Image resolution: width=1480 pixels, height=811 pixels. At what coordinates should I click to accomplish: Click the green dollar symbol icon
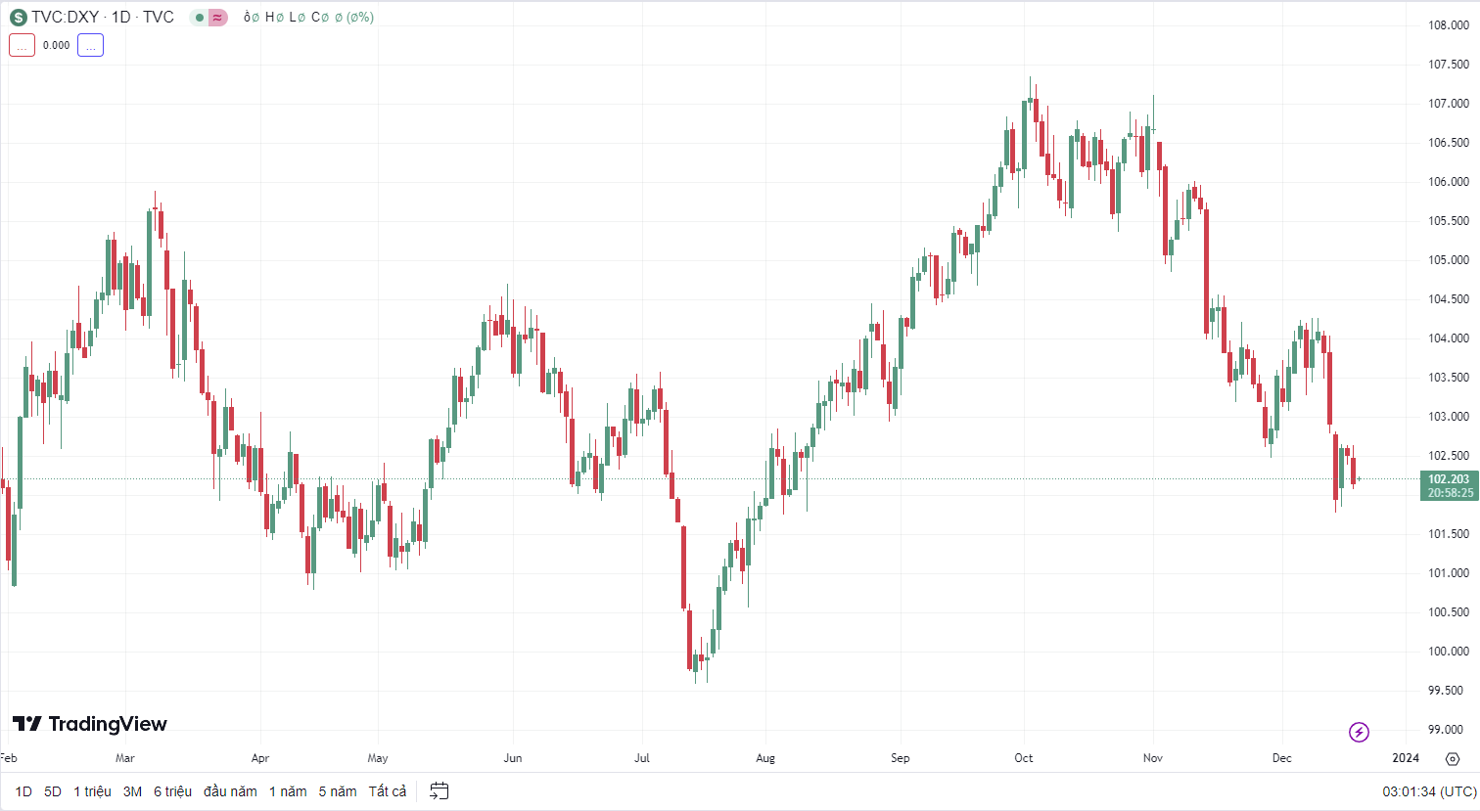coord(18,17)
